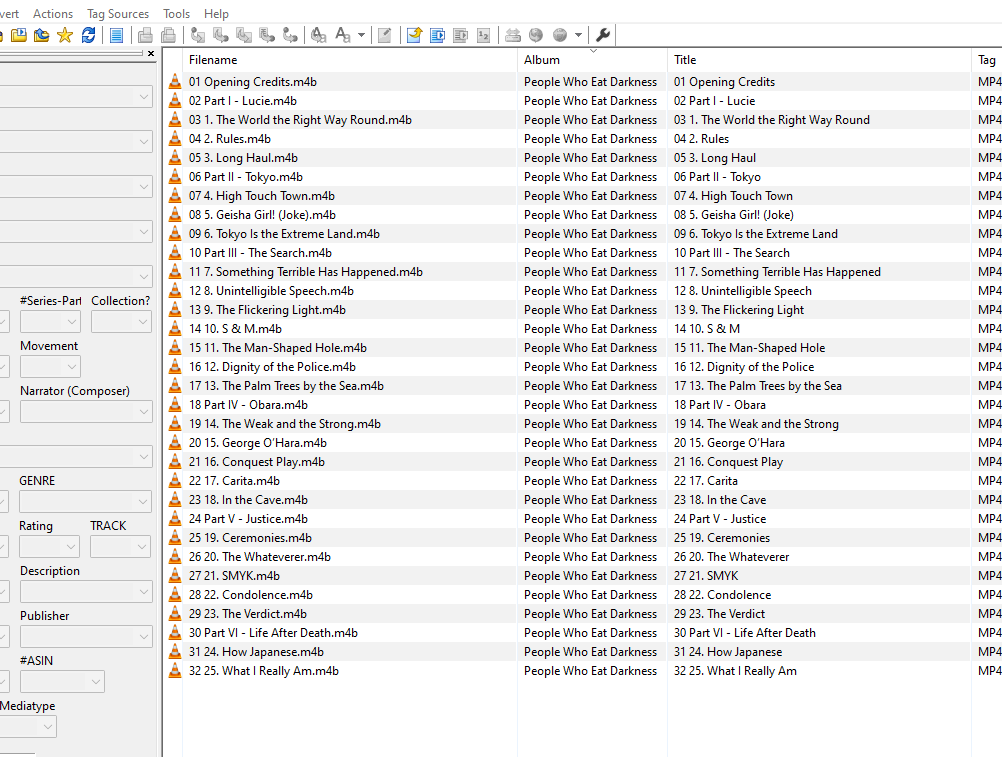
Task: Open web sources with the globe icon
Action: 537,35
